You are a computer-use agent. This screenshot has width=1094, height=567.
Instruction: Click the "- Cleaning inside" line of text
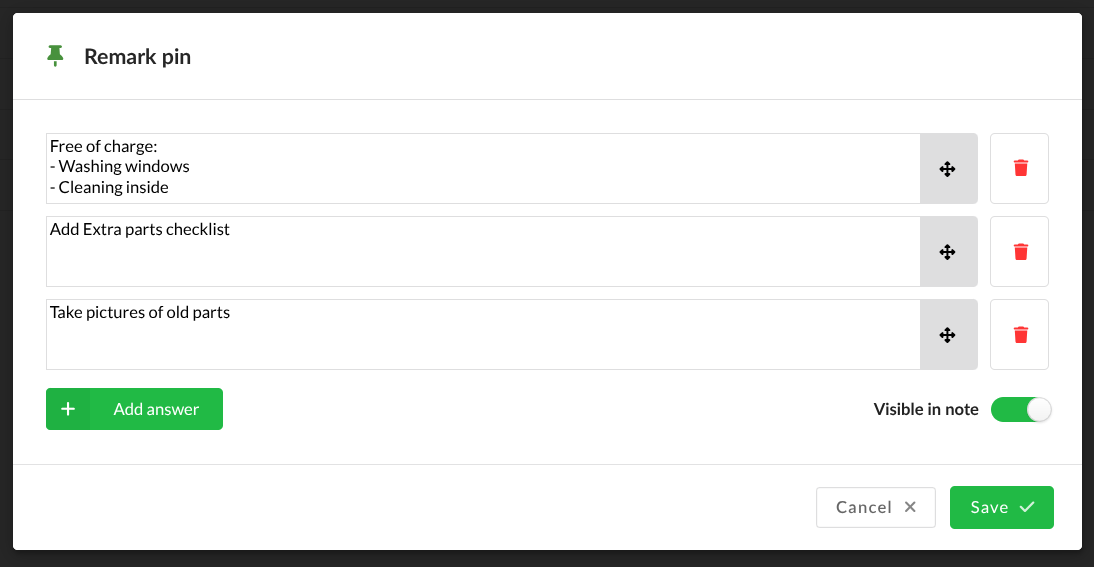tap(113, 187)
